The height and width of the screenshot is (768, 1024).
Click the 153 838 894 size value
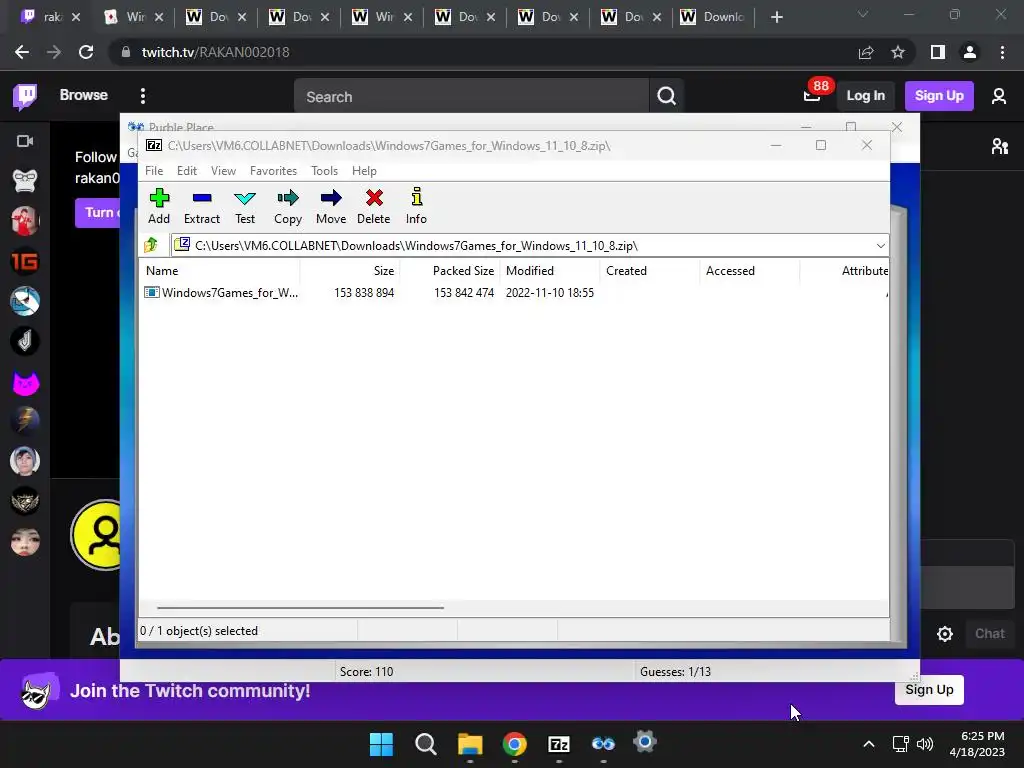pos(364,293)
